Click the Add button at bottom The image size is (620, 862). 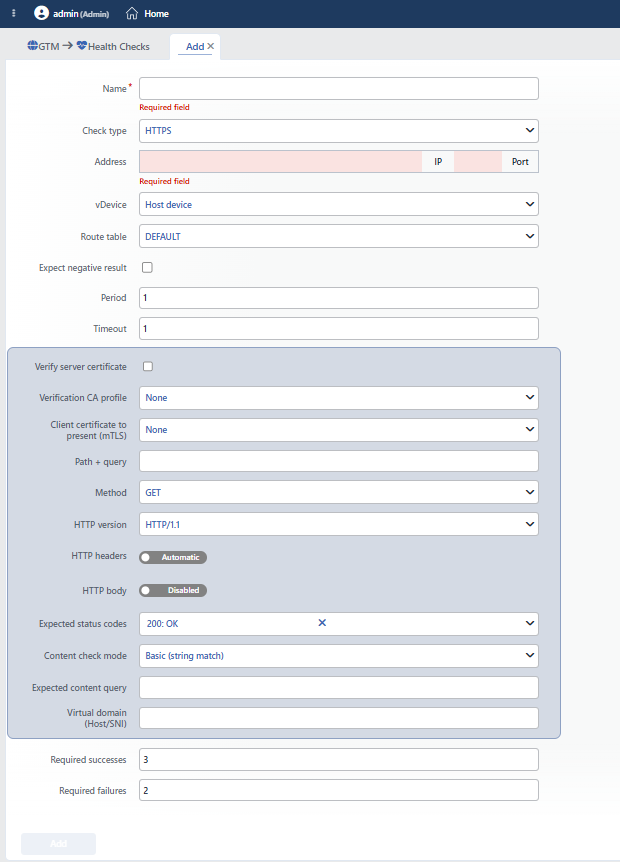coord(58,844)
